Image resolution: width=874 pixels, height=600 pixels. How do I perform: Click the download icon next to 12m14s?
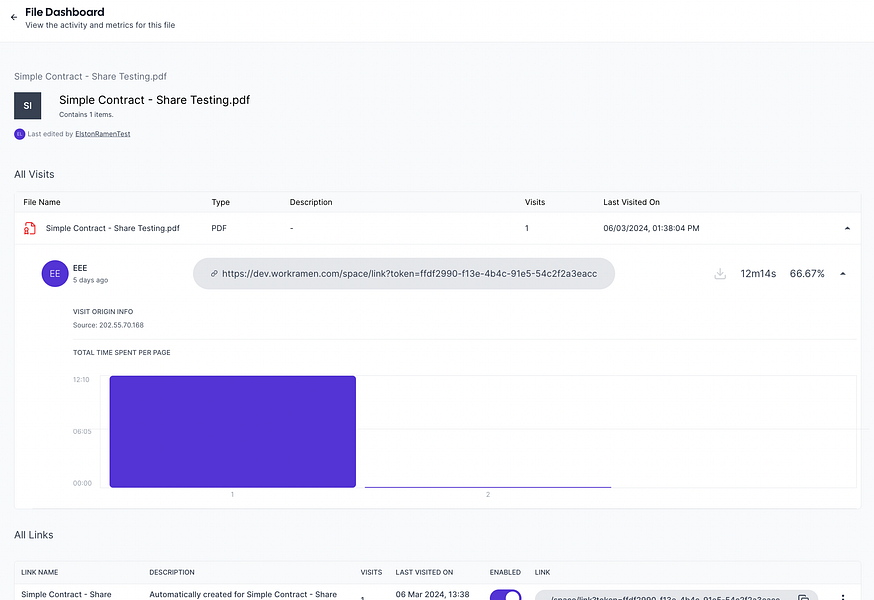pos(720,274)
